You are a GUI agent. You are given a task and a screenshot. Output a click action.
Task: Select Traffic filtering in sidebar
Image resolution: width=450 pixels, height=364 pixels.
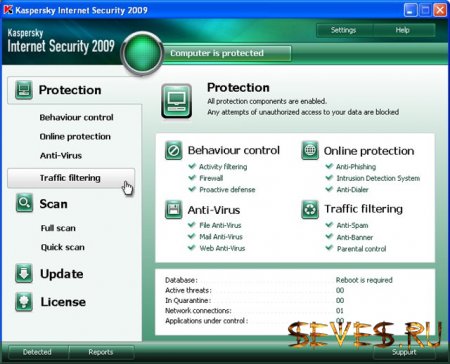click(x=71, y=178)
